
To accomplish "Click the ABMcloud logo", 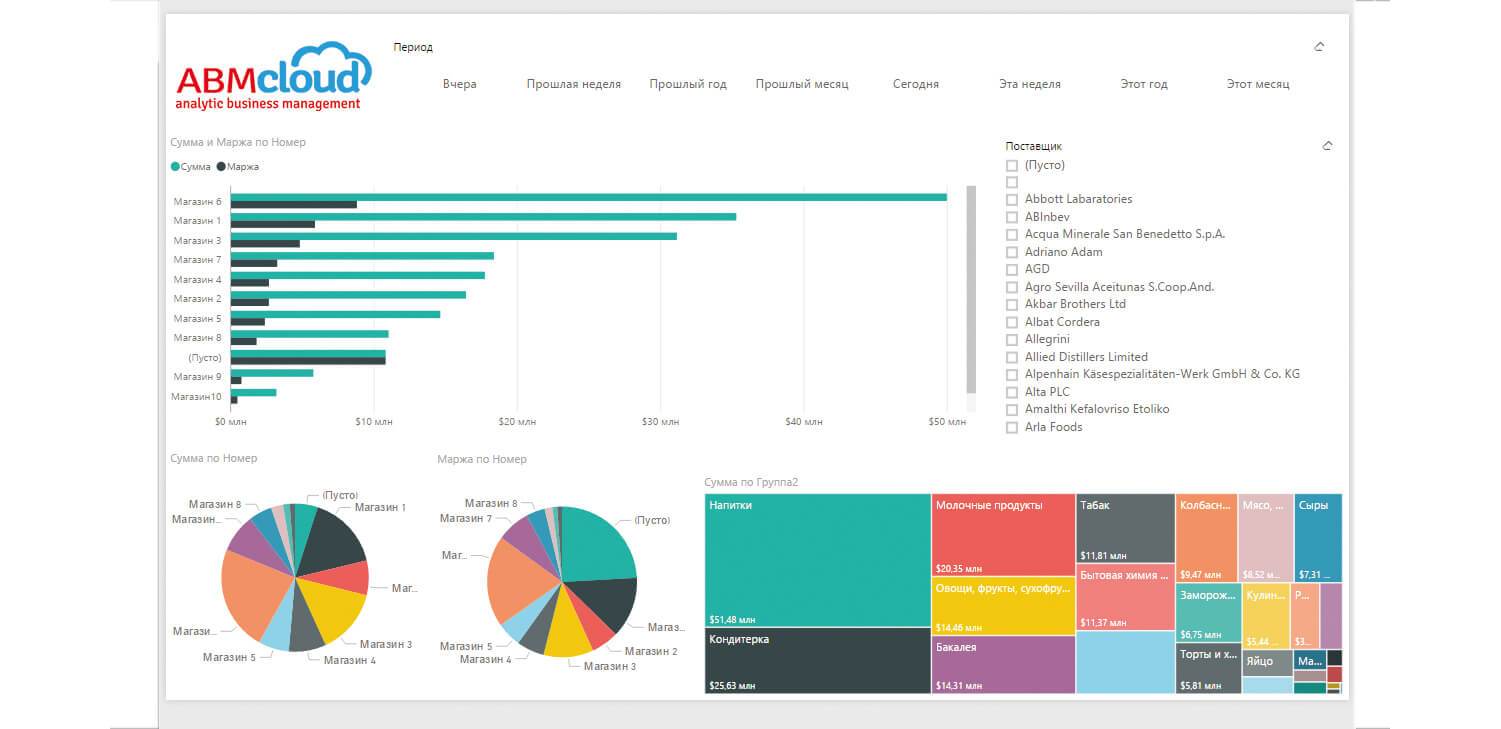I will click(x=273, y=76).
